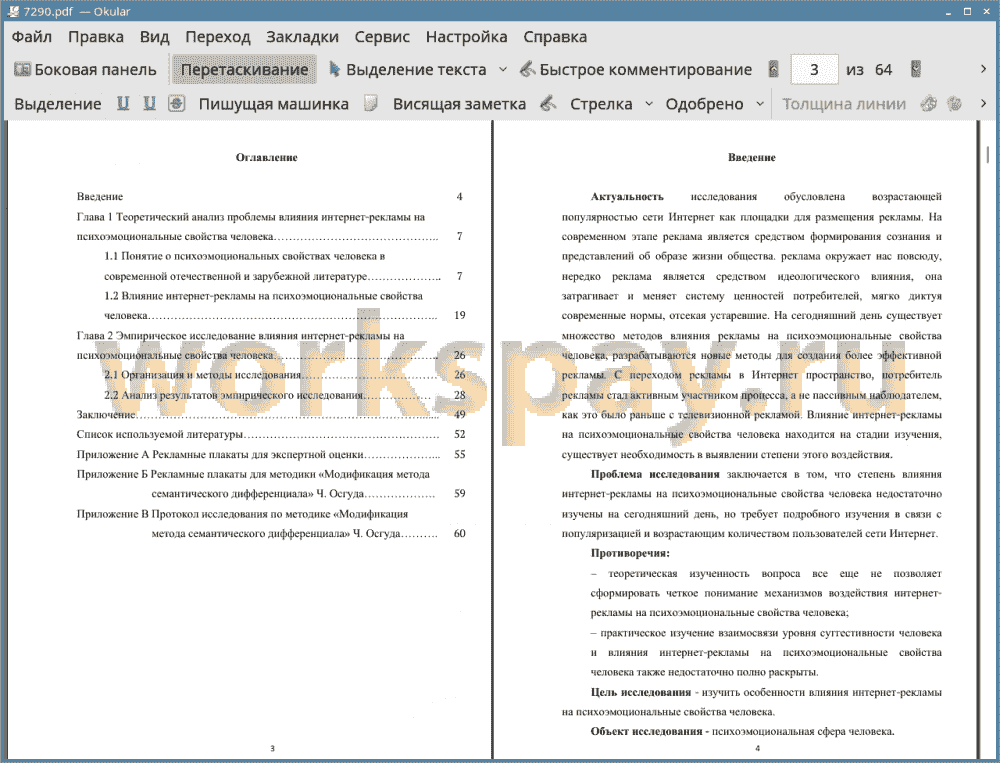Click the Введение entry in the table of contents

coord(99,196)
